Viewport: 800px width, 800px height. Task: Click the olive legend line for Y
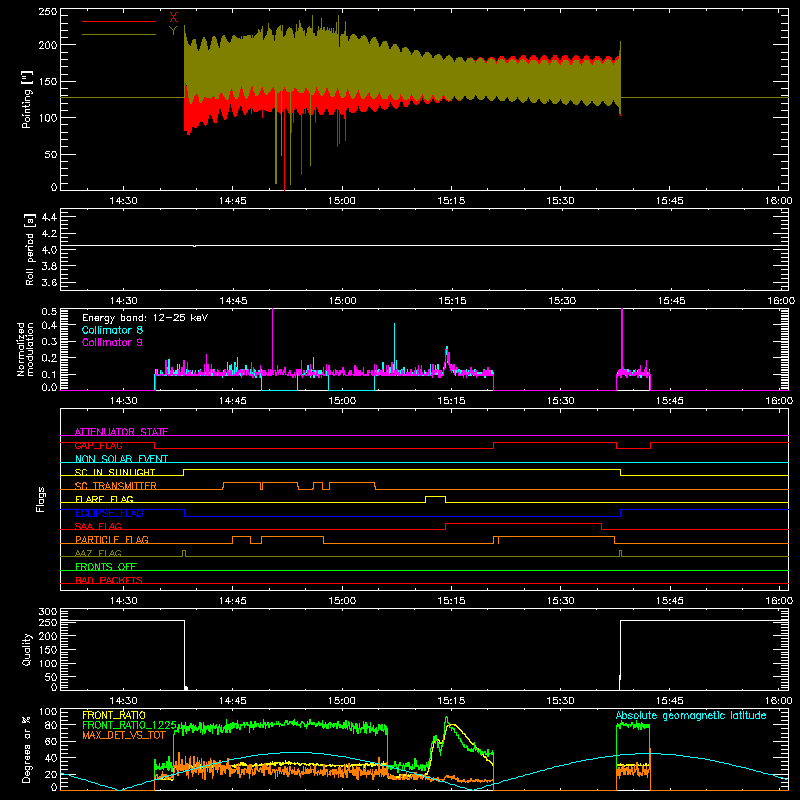tap(119, 34)
